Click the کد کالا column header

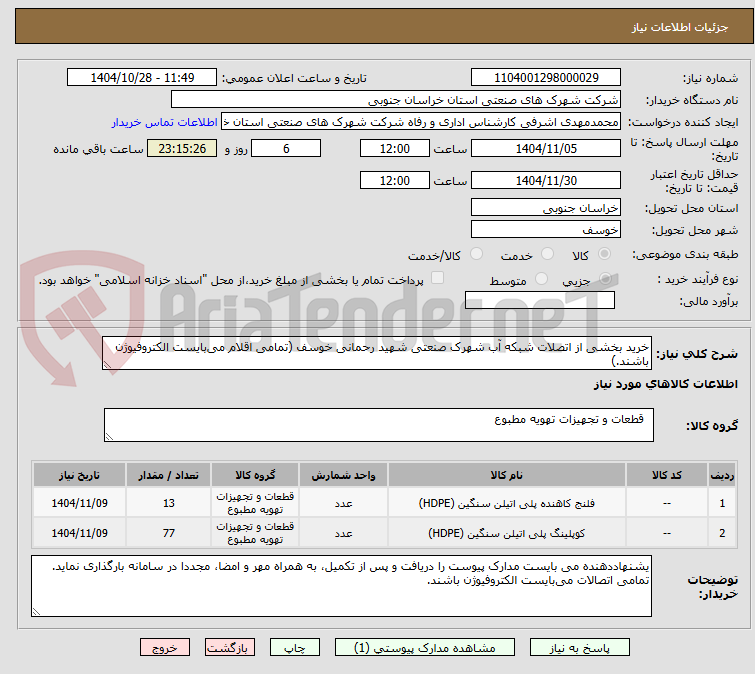tap(666, 475)
